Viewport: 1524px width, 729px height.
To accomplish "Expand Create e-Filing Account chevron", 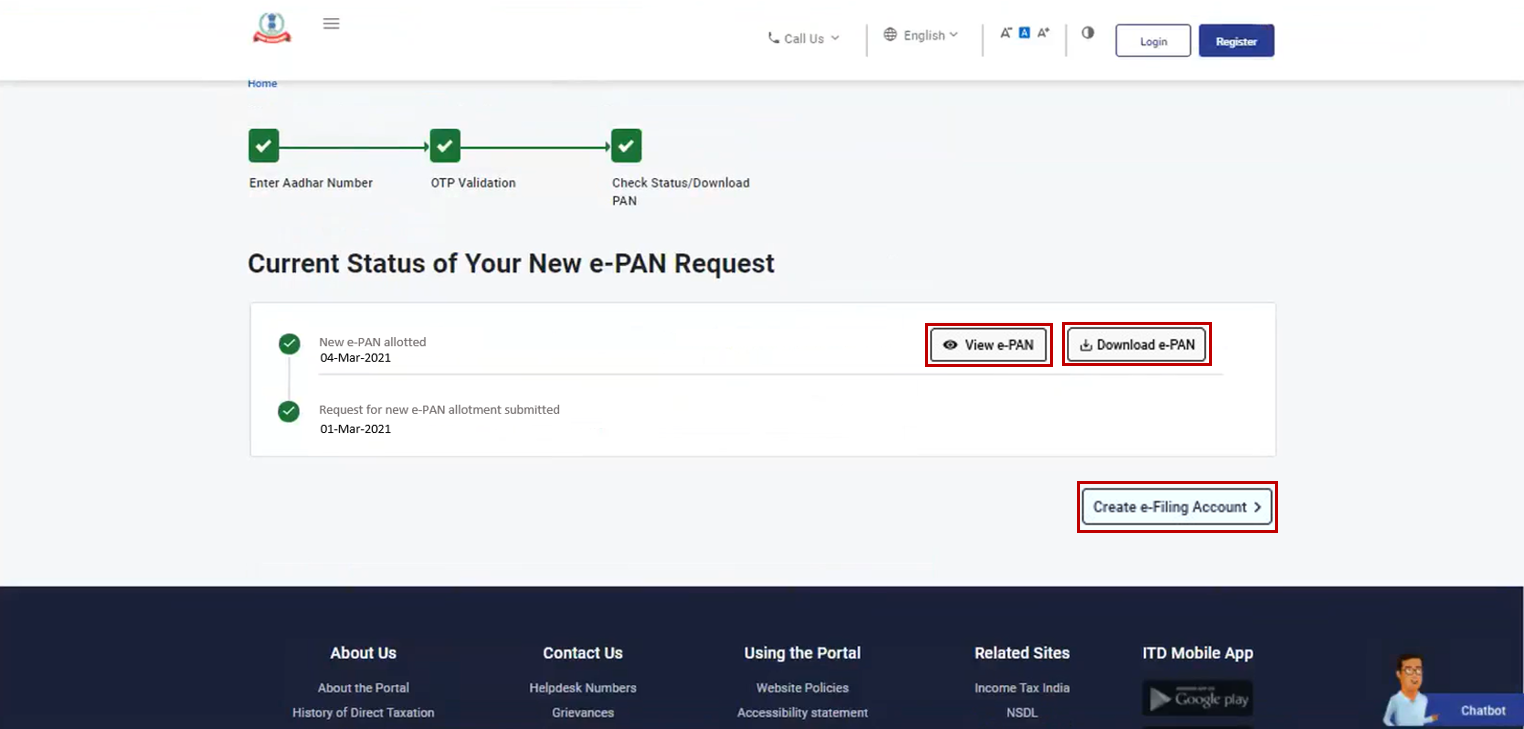I will coord(1258,506).
